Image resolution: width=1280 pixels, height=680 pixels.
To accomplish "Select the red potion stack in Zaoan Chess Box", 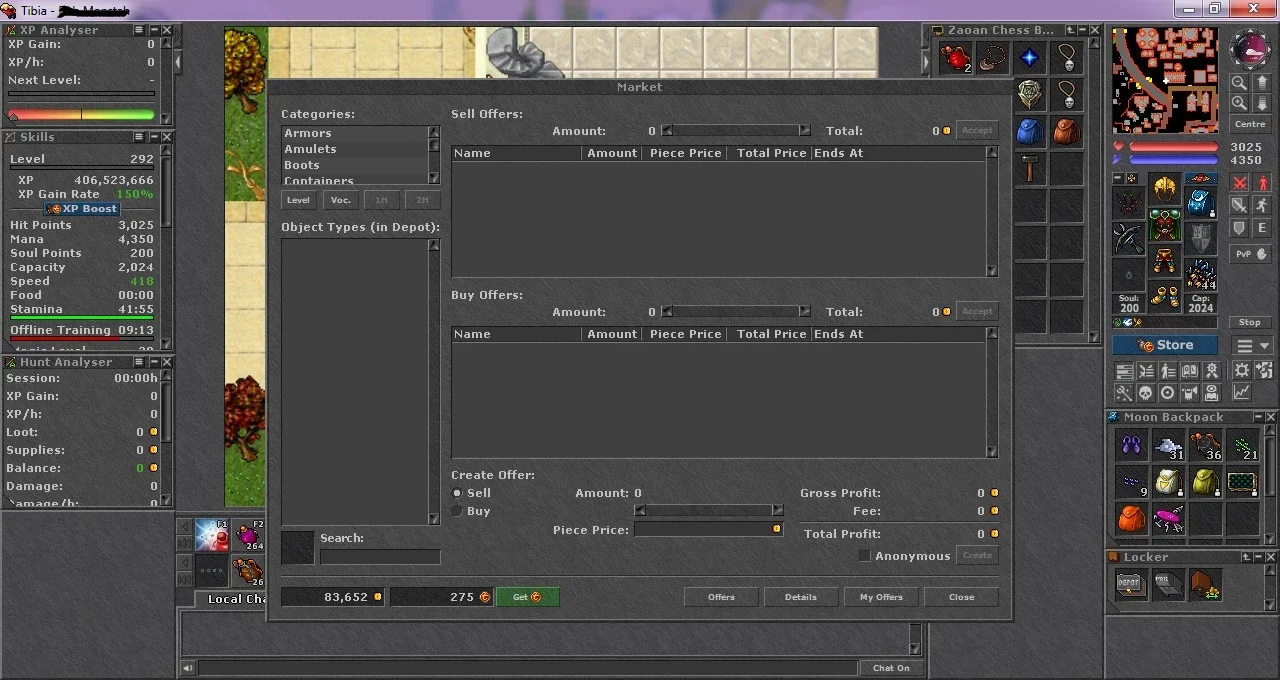I will [957, 58].
